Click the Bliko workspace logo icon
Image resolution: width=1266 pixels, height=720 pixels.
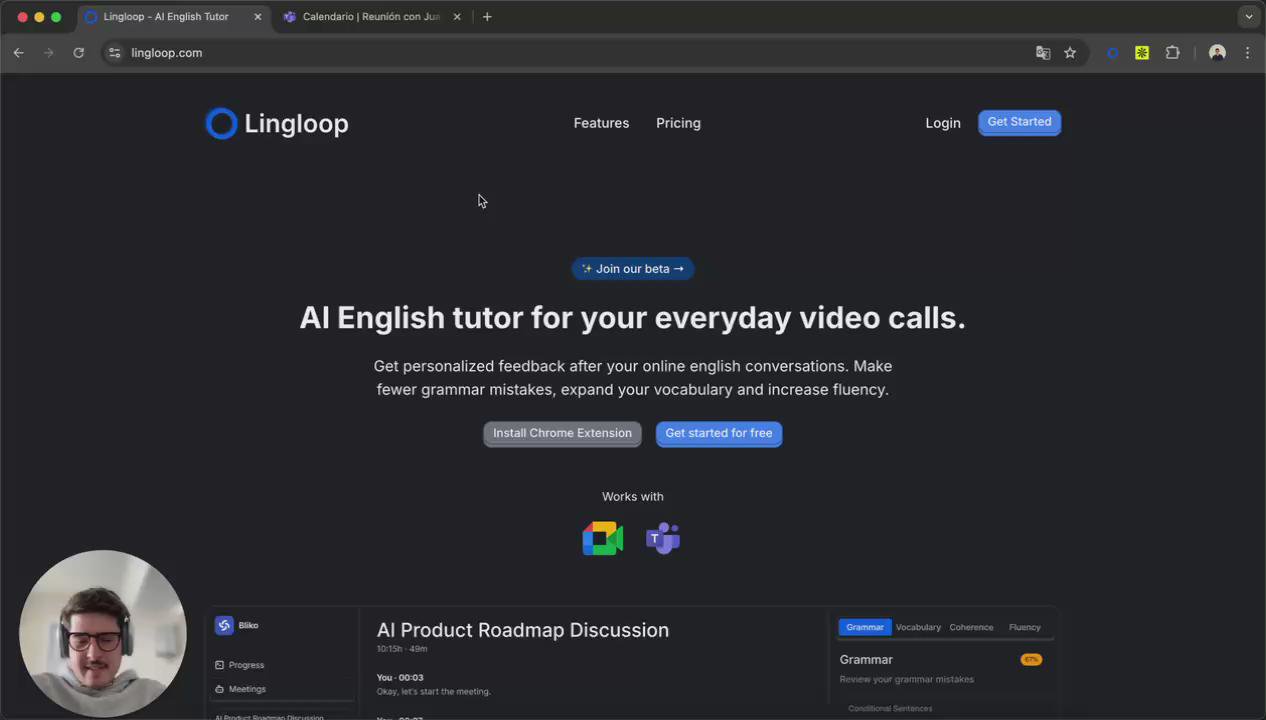[224, 625]
